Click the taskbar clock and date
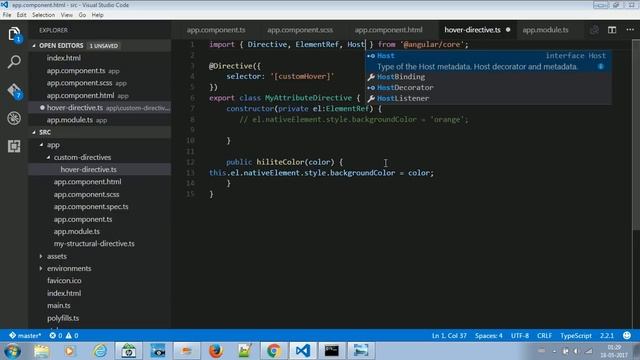The image size is (640, 360). 614,351
